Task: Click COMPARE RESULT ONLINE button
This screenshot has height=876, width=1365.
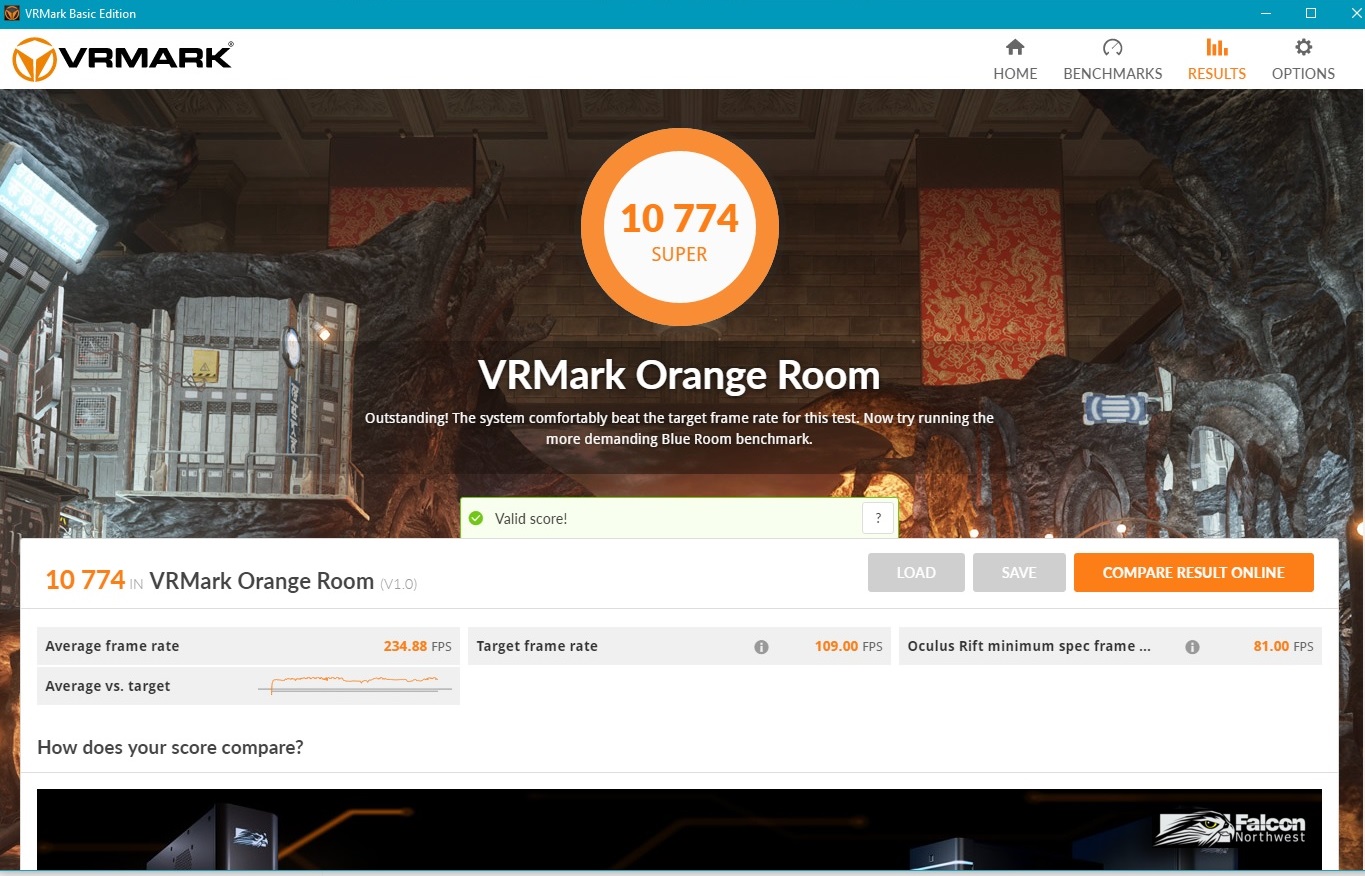Action: (1193, 572)
